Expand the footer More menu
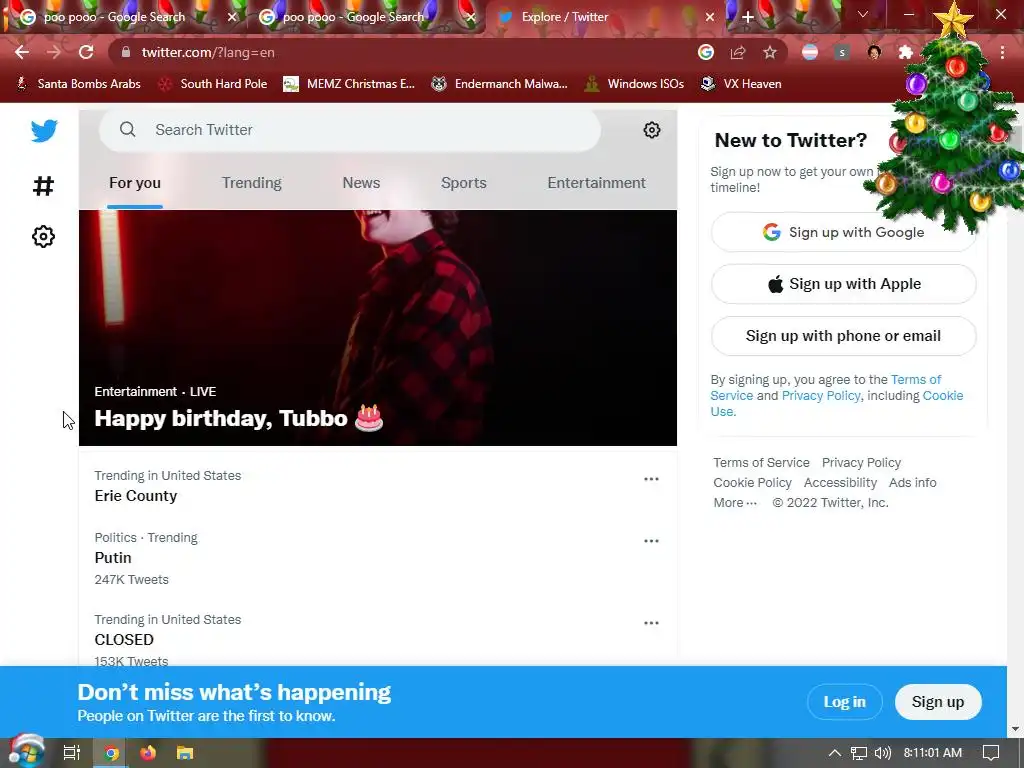Image resolution: width=1024 pixels, height=768 pixels. (735, 502)
